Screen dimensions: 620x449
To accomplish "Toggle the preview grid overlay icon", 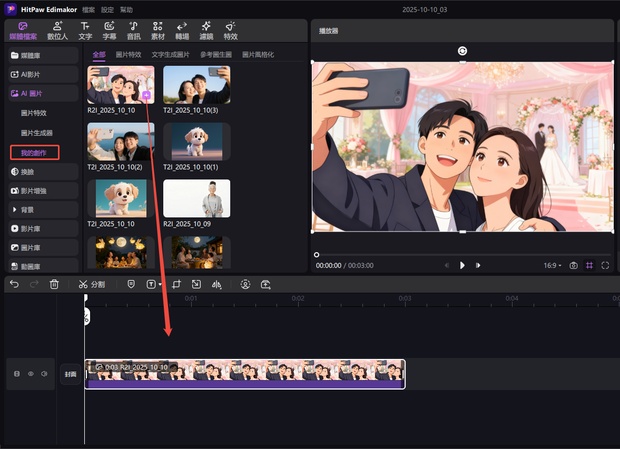I will coord(589,266).
